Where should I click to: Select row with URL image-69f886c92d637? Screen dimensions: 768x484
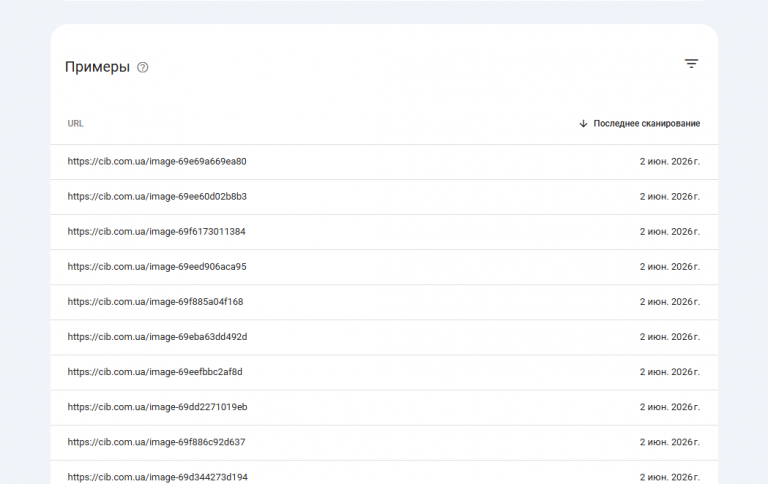(384, 442)
